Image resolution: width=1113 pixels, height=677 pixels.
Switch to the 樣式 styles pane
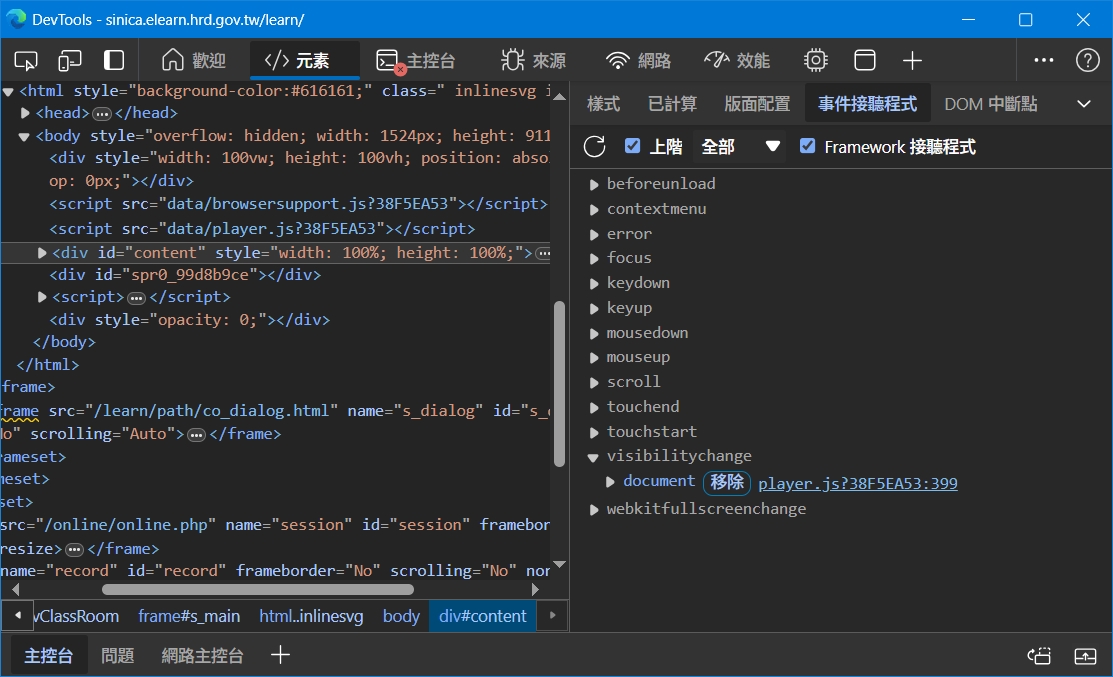[604, 104]
